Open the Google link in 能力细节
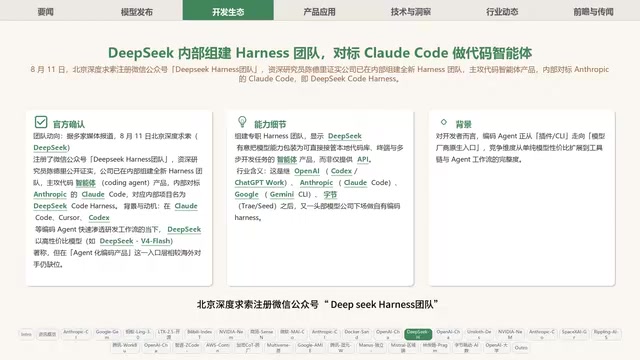 (x=247, y=194)
